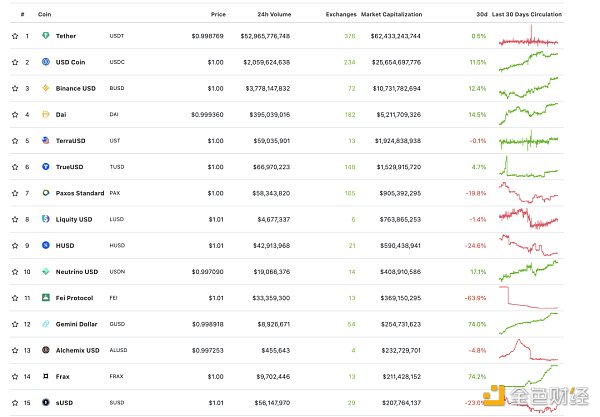Click the TrueUSD logo icon
This screenshot has width=600, height=417.
(46, 166)
